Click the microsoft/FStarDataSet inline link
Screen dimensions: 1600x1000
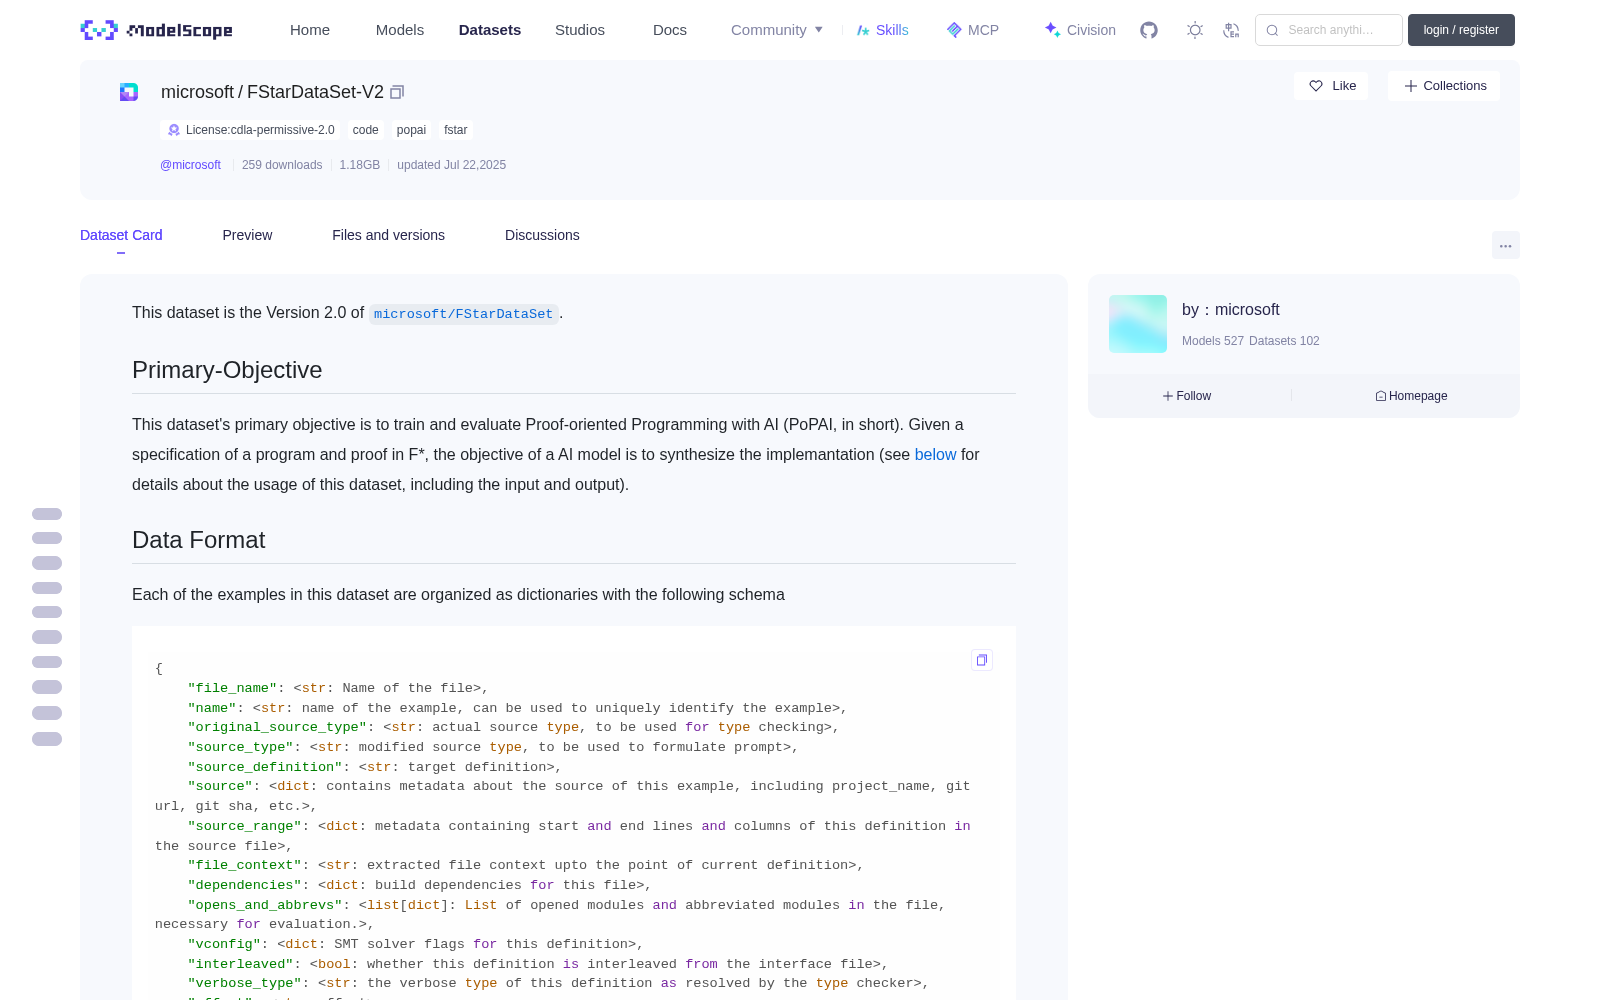tap(463, 314)
